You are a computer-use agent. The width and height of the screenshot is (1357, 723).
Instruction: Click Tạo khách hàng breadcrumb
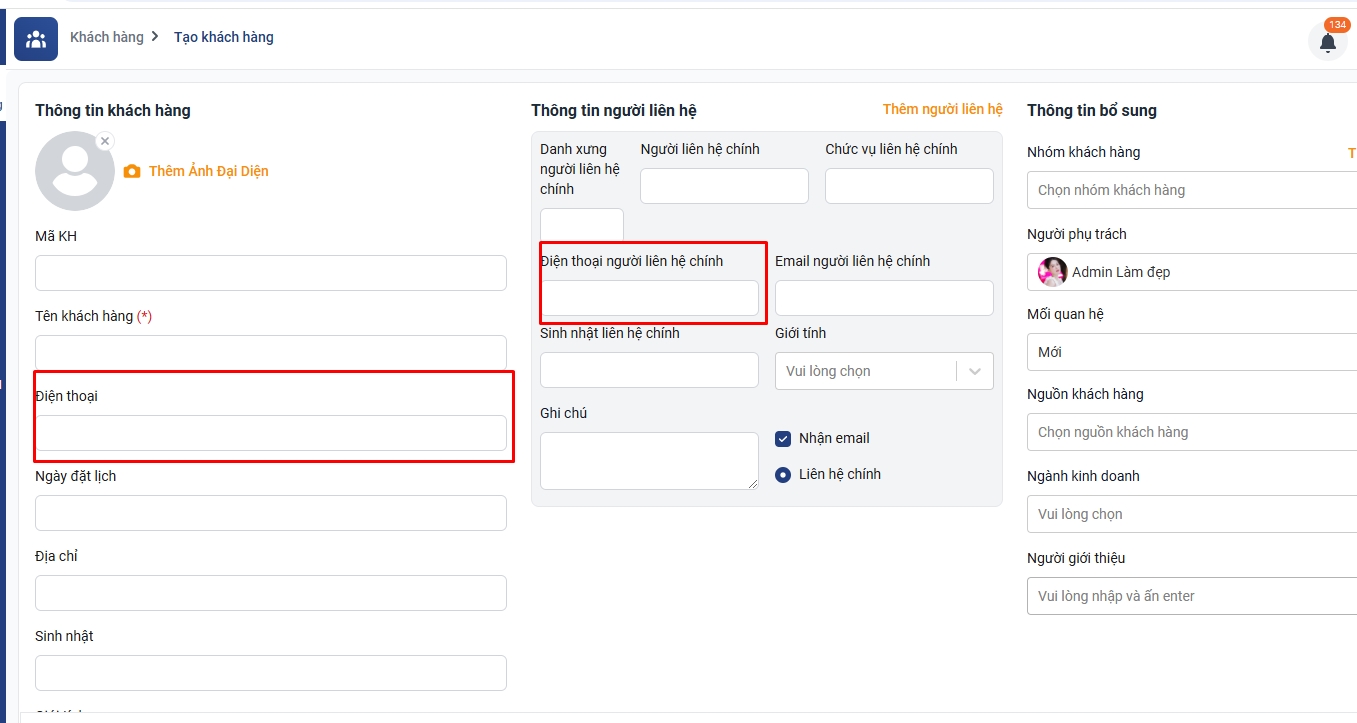click(224, 37)
